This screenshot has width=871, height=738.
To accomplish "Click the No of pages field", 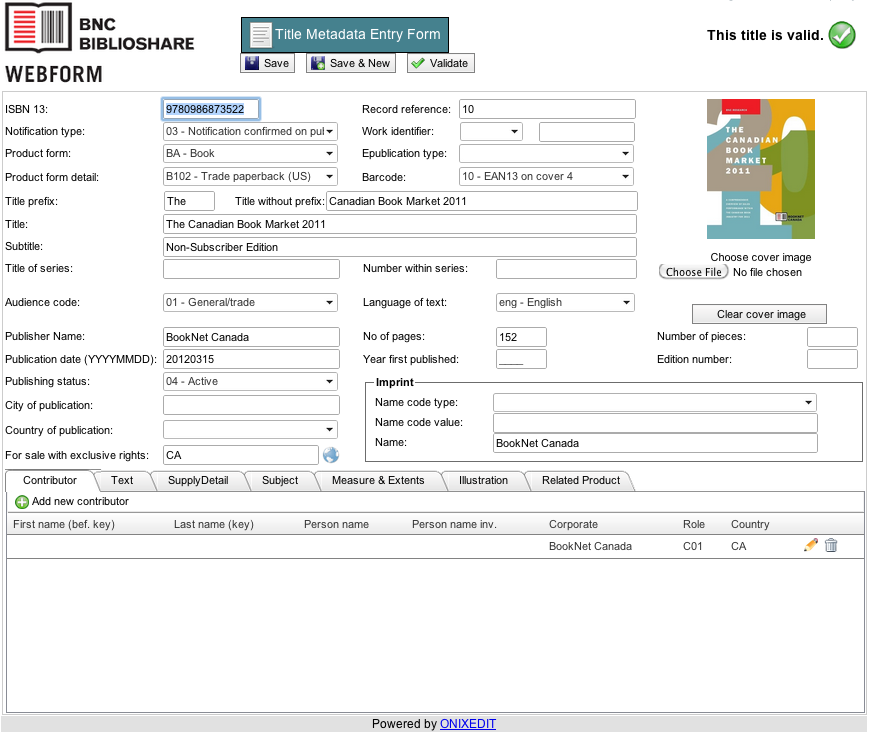I will 522,338.
